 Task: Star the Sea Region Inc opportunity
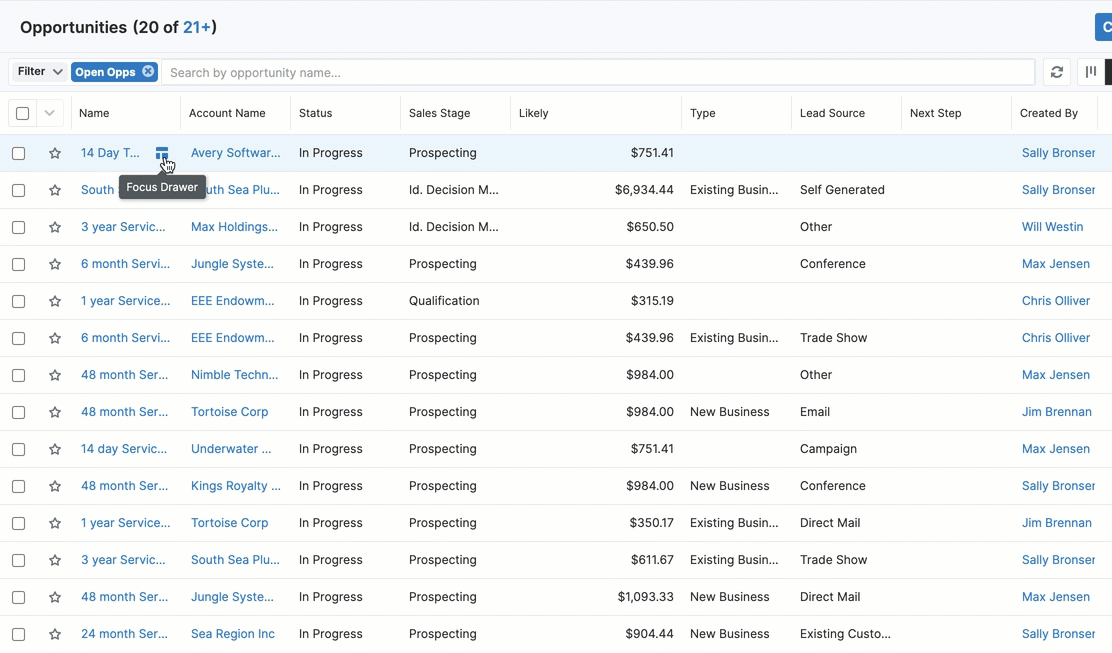[x=55, y=634]
